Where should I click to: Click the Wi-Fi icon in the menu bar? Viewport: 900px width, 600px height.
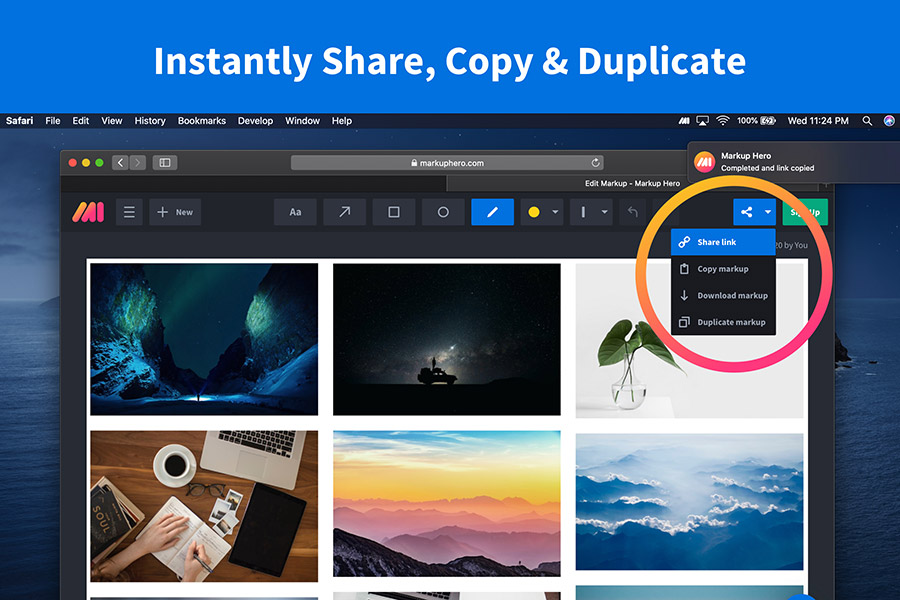pos(723,121)
